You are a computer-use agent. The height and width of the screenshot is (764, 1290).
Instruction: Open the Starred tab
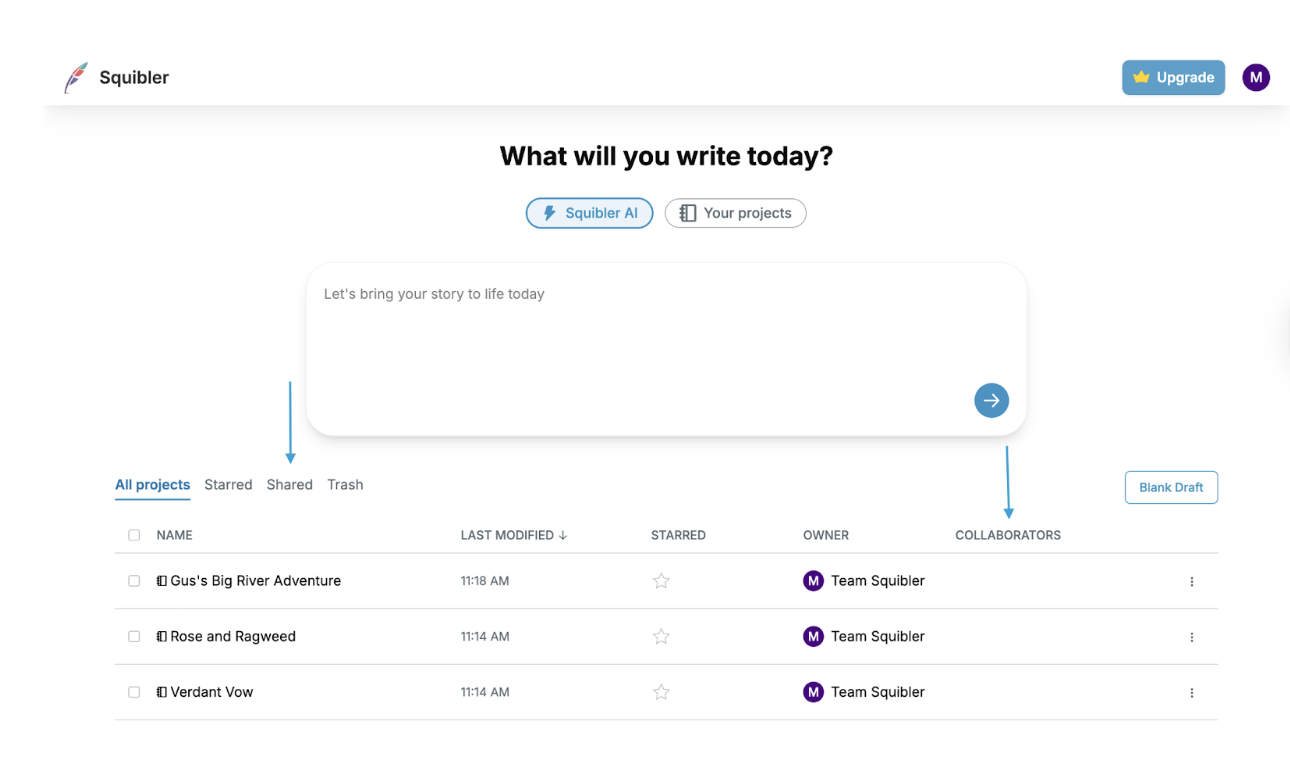(x=228, y=485)
